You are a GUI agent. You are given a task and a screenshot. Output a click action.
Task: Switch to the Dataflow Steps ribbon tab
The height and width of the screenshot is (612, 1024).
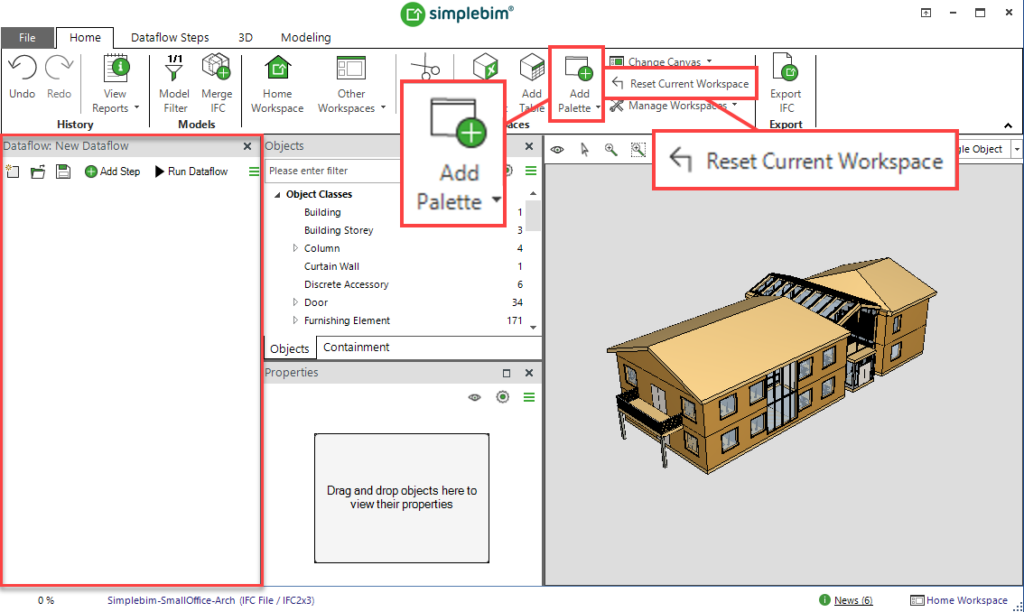tap(170, 37)
